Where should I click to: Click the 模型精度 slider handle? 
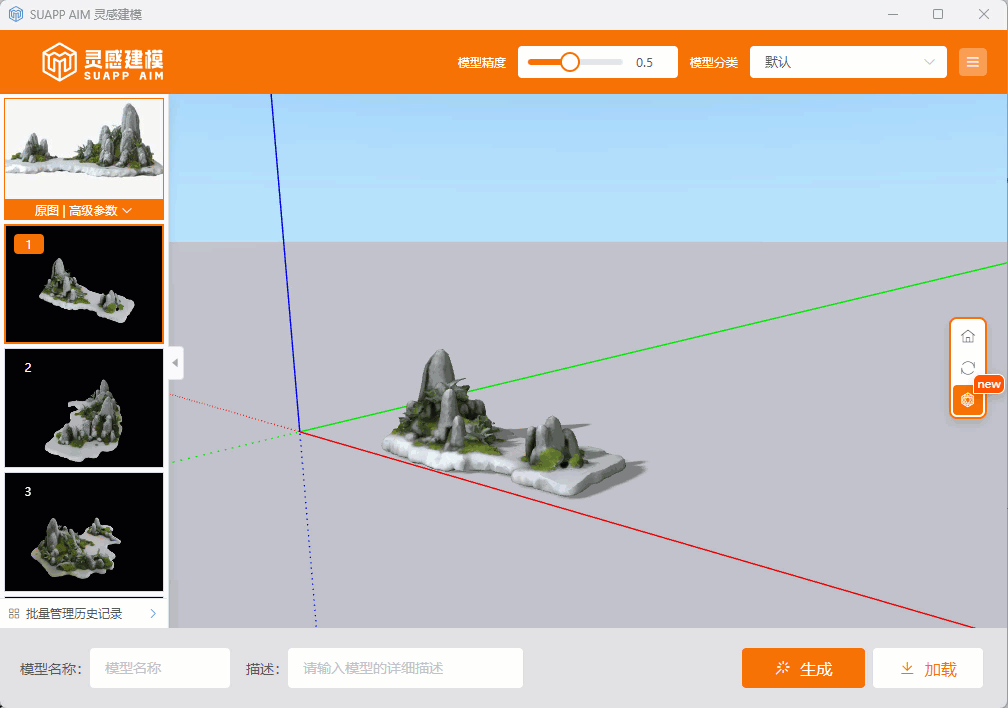tap(570, 62)
